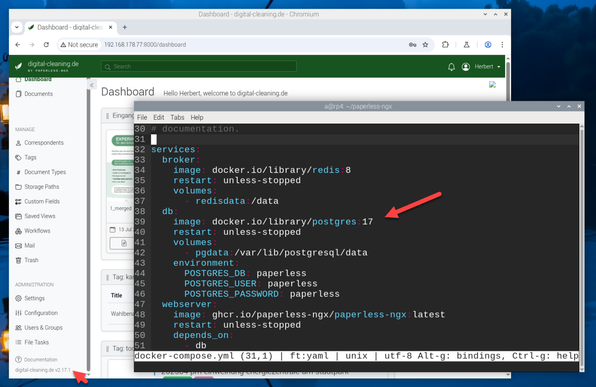Viewport: 596px width, 387px height.
Task: Close the Dashboard browser tab
Action: point(111,27)
